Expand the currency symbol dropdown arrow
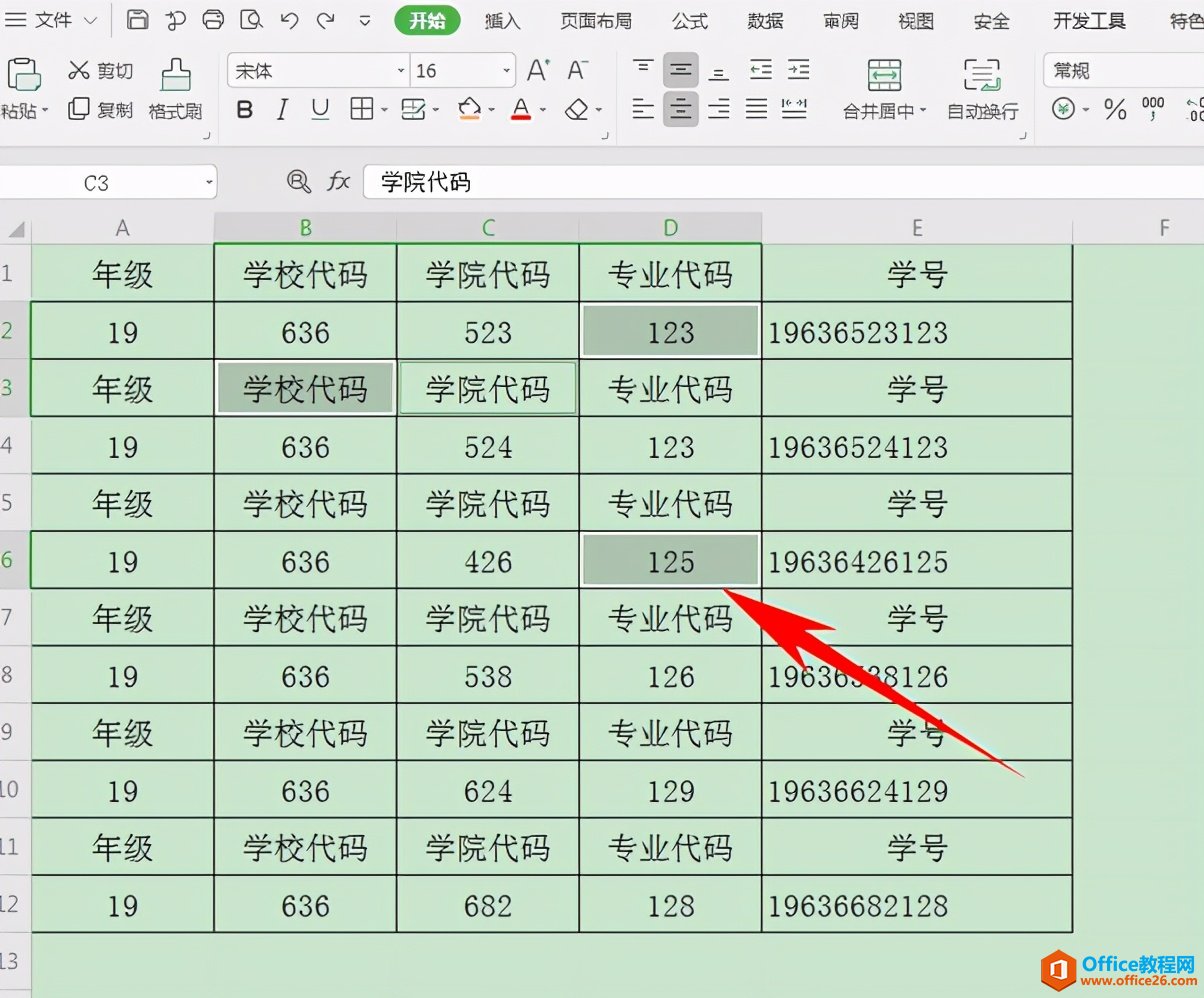The width and height of the screenshot is (1204, 998). 1086,110
